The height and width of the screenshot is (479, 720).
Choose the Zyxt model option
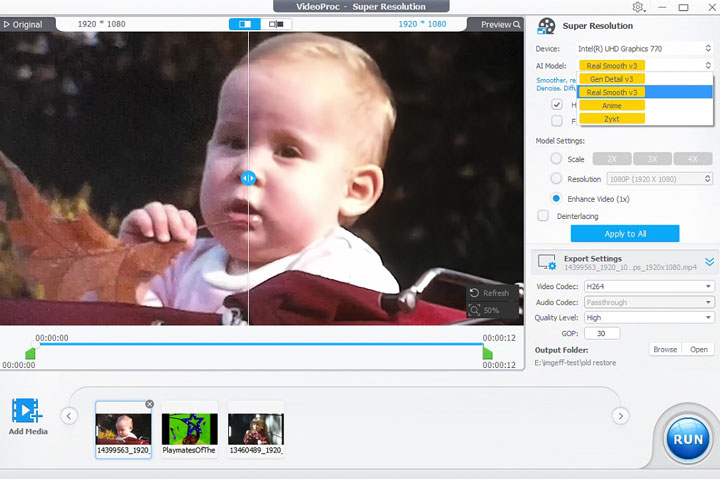pyautogui.click(x=645, y=119)
